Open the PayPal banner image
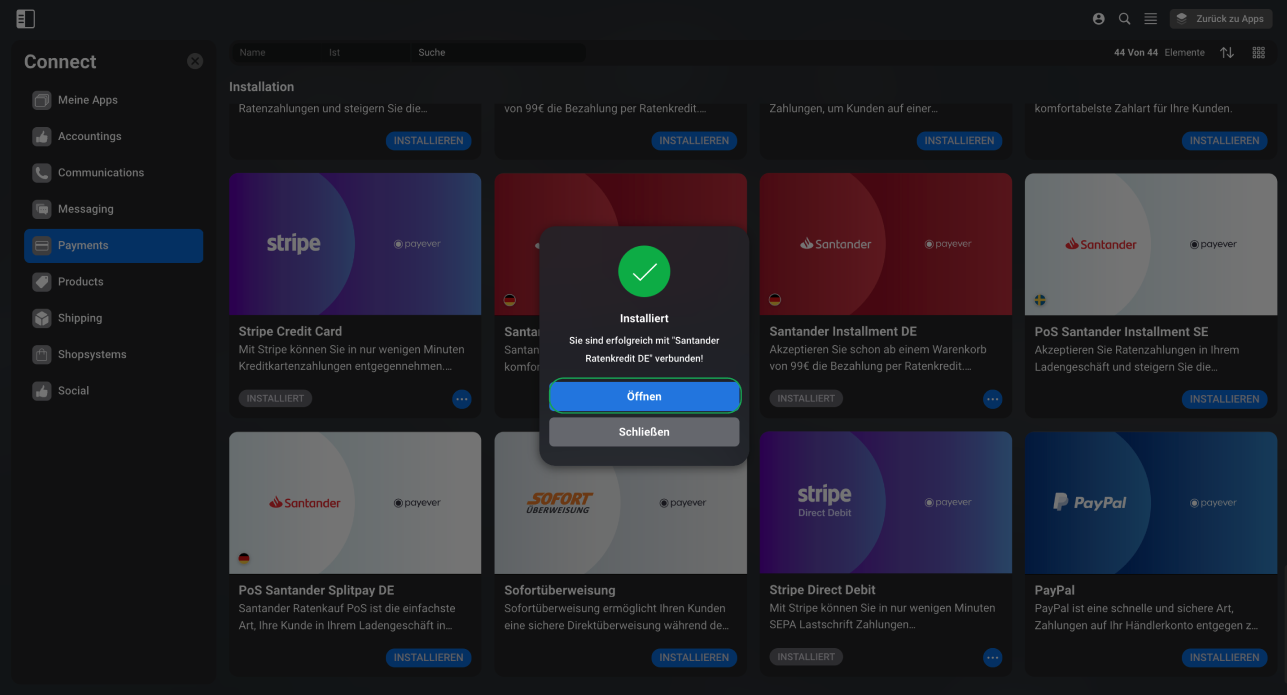The image size is (1287, 695). coord(1151,503)
